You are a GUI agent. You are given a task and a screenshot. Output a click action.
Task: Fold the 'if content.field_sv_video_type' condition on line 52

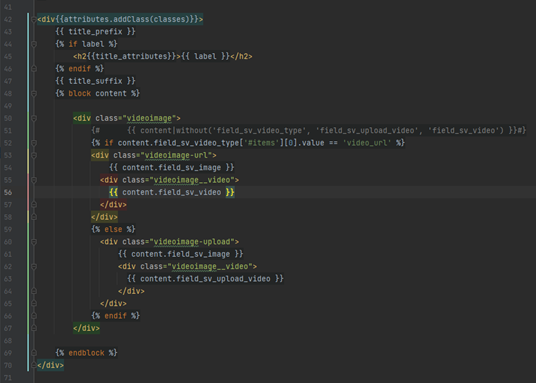coord(34,143)
